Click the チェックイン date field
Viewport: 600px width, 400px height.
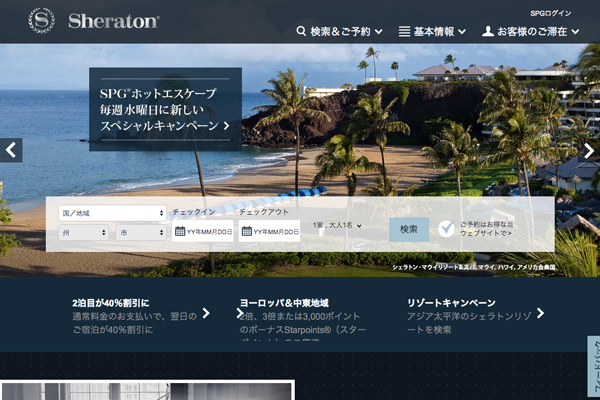point(202,231)
